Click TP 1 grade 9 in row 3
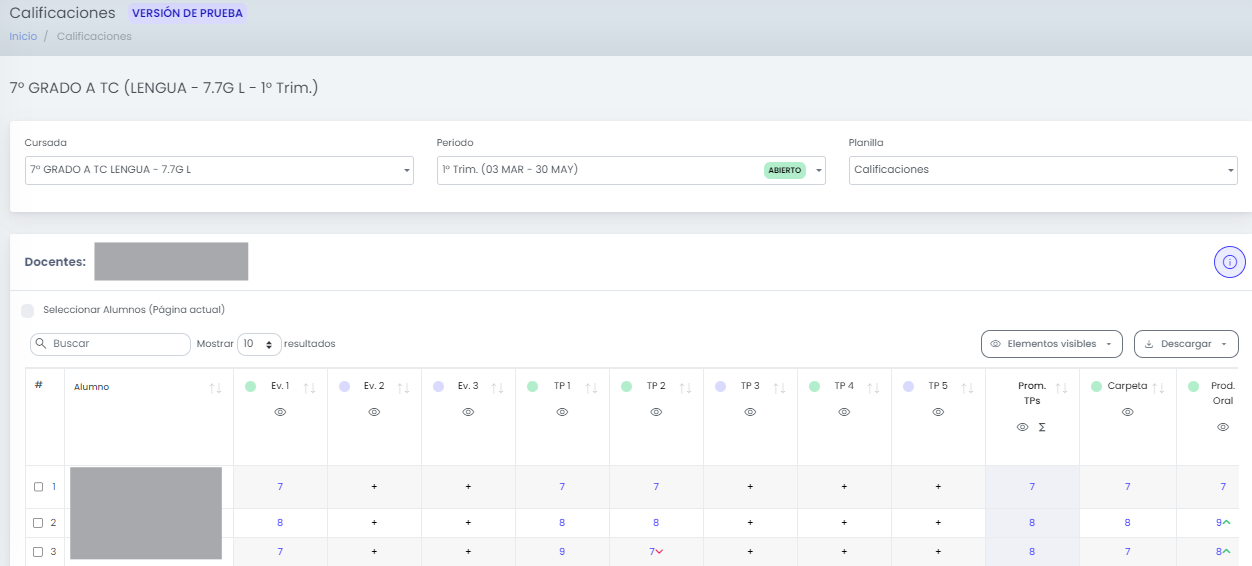Screen dimensions: 1252x566 tap(562, 552)
